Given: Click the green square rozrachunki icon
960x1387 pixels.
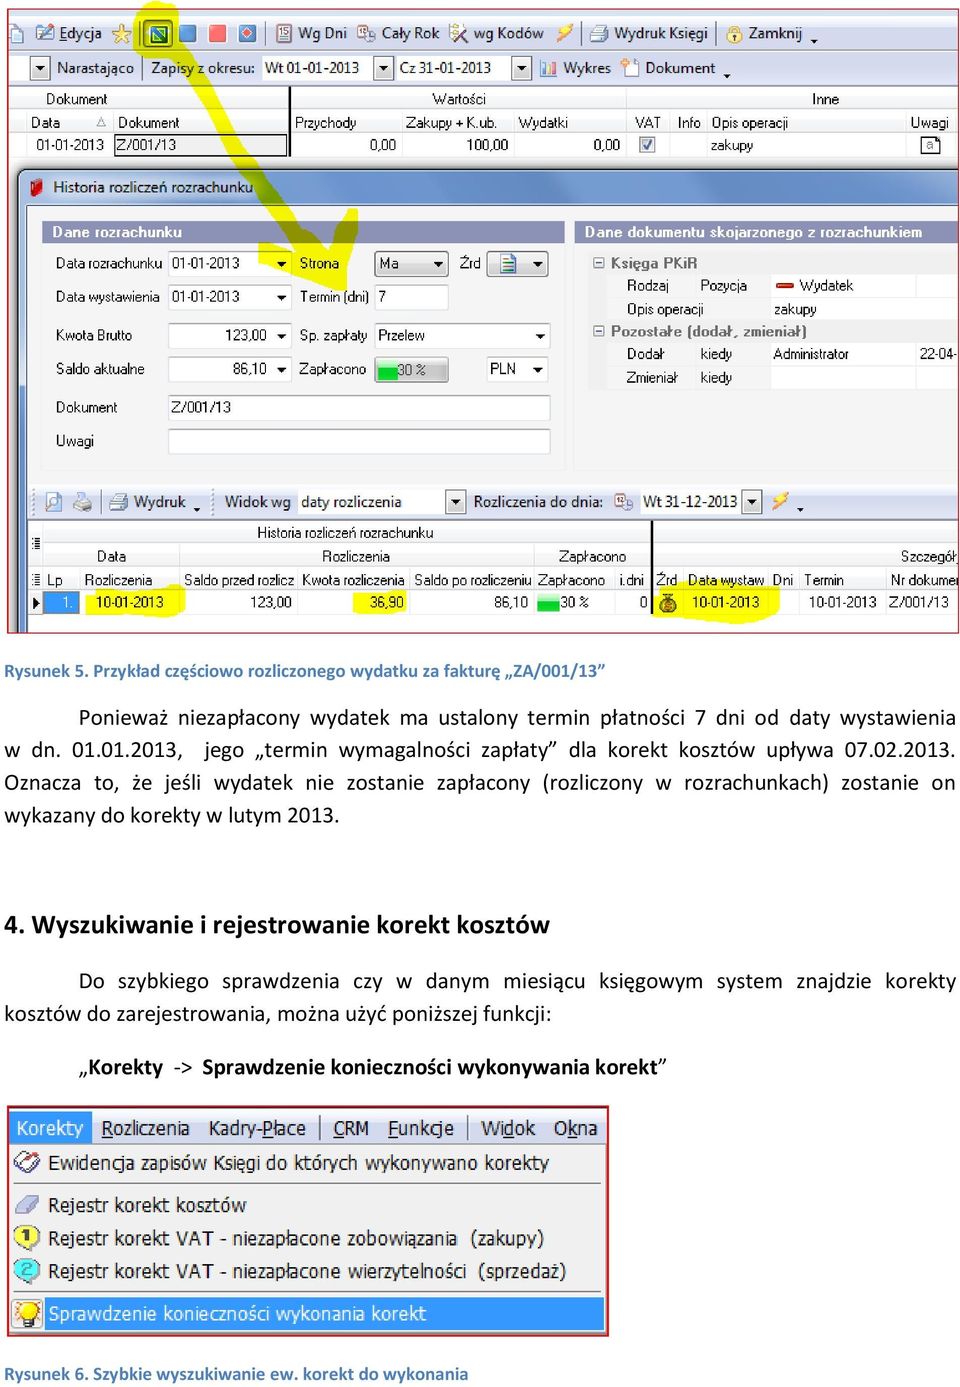Looking at the screenshot, I should click(x=157, y=34).
